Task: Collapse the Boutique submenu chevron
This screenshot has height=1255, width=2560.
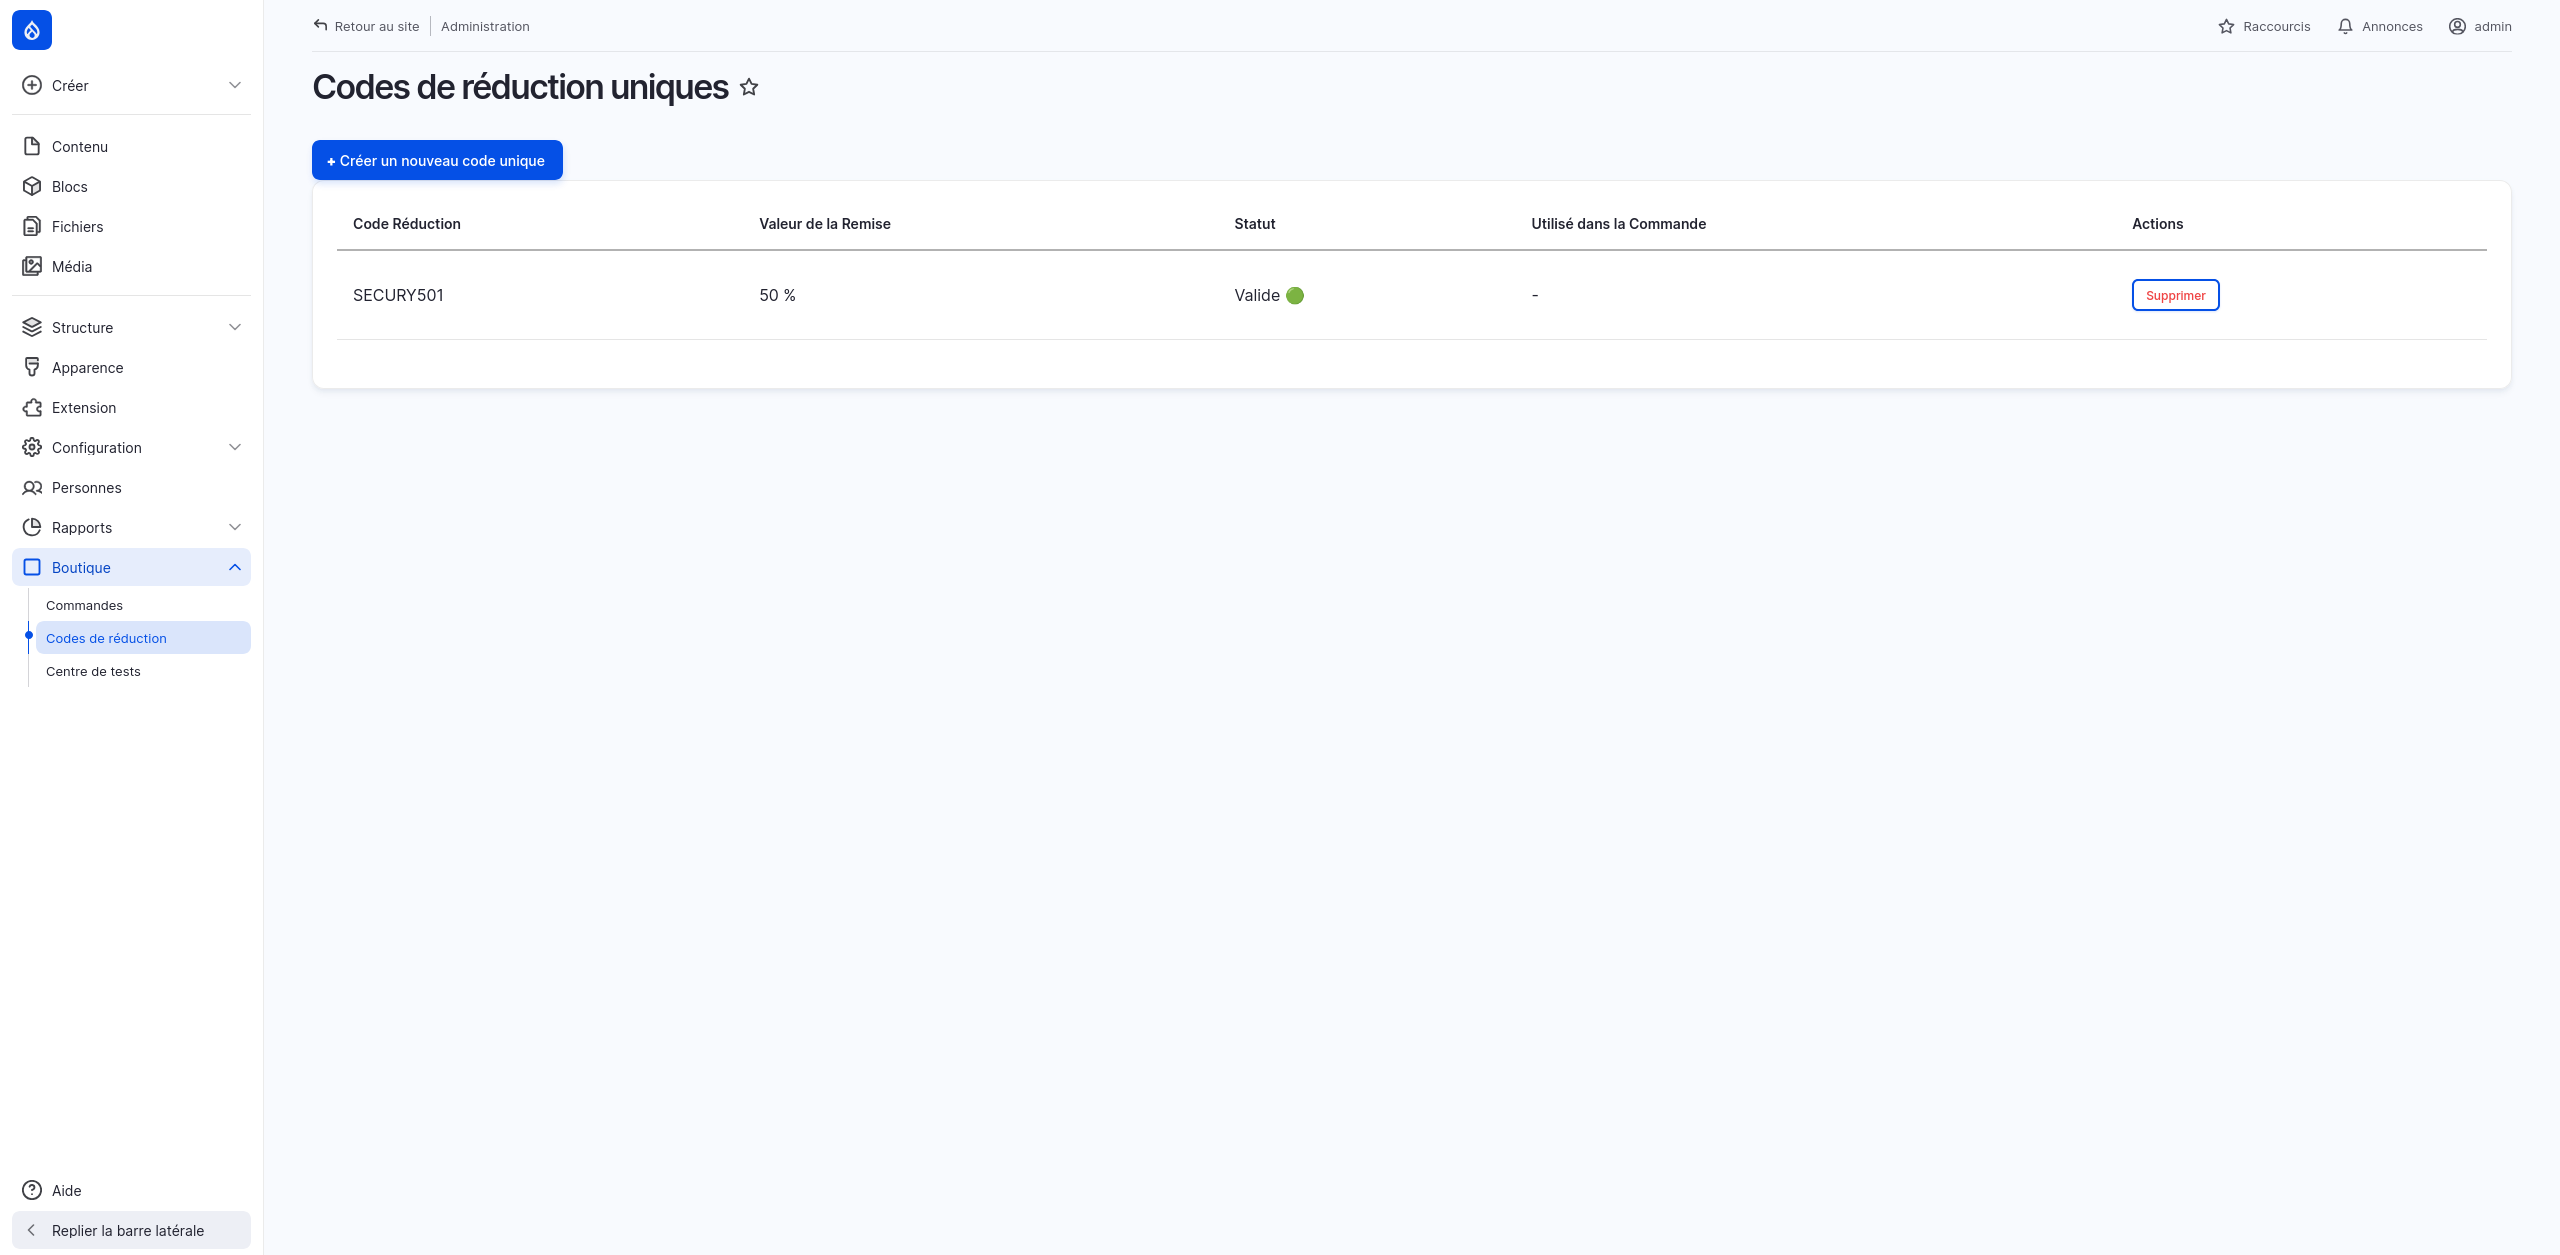Action: click(x=235, y=567)
